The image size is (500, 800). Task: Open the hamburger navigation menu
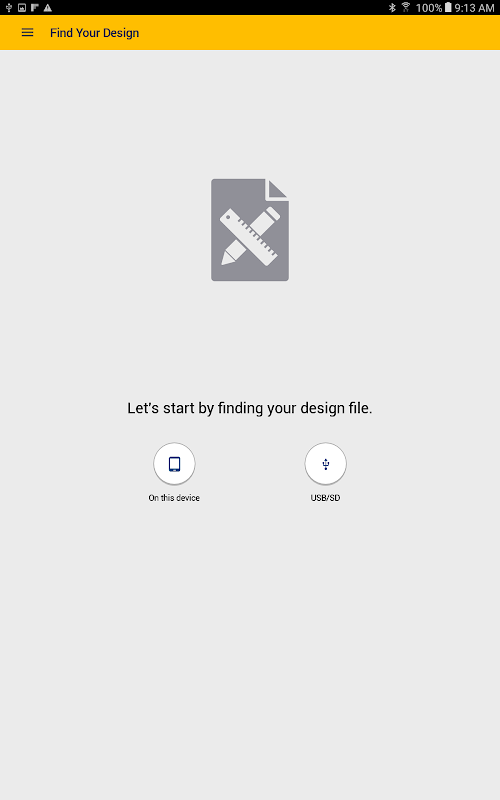pyautogui.click(x=28, y=33)
